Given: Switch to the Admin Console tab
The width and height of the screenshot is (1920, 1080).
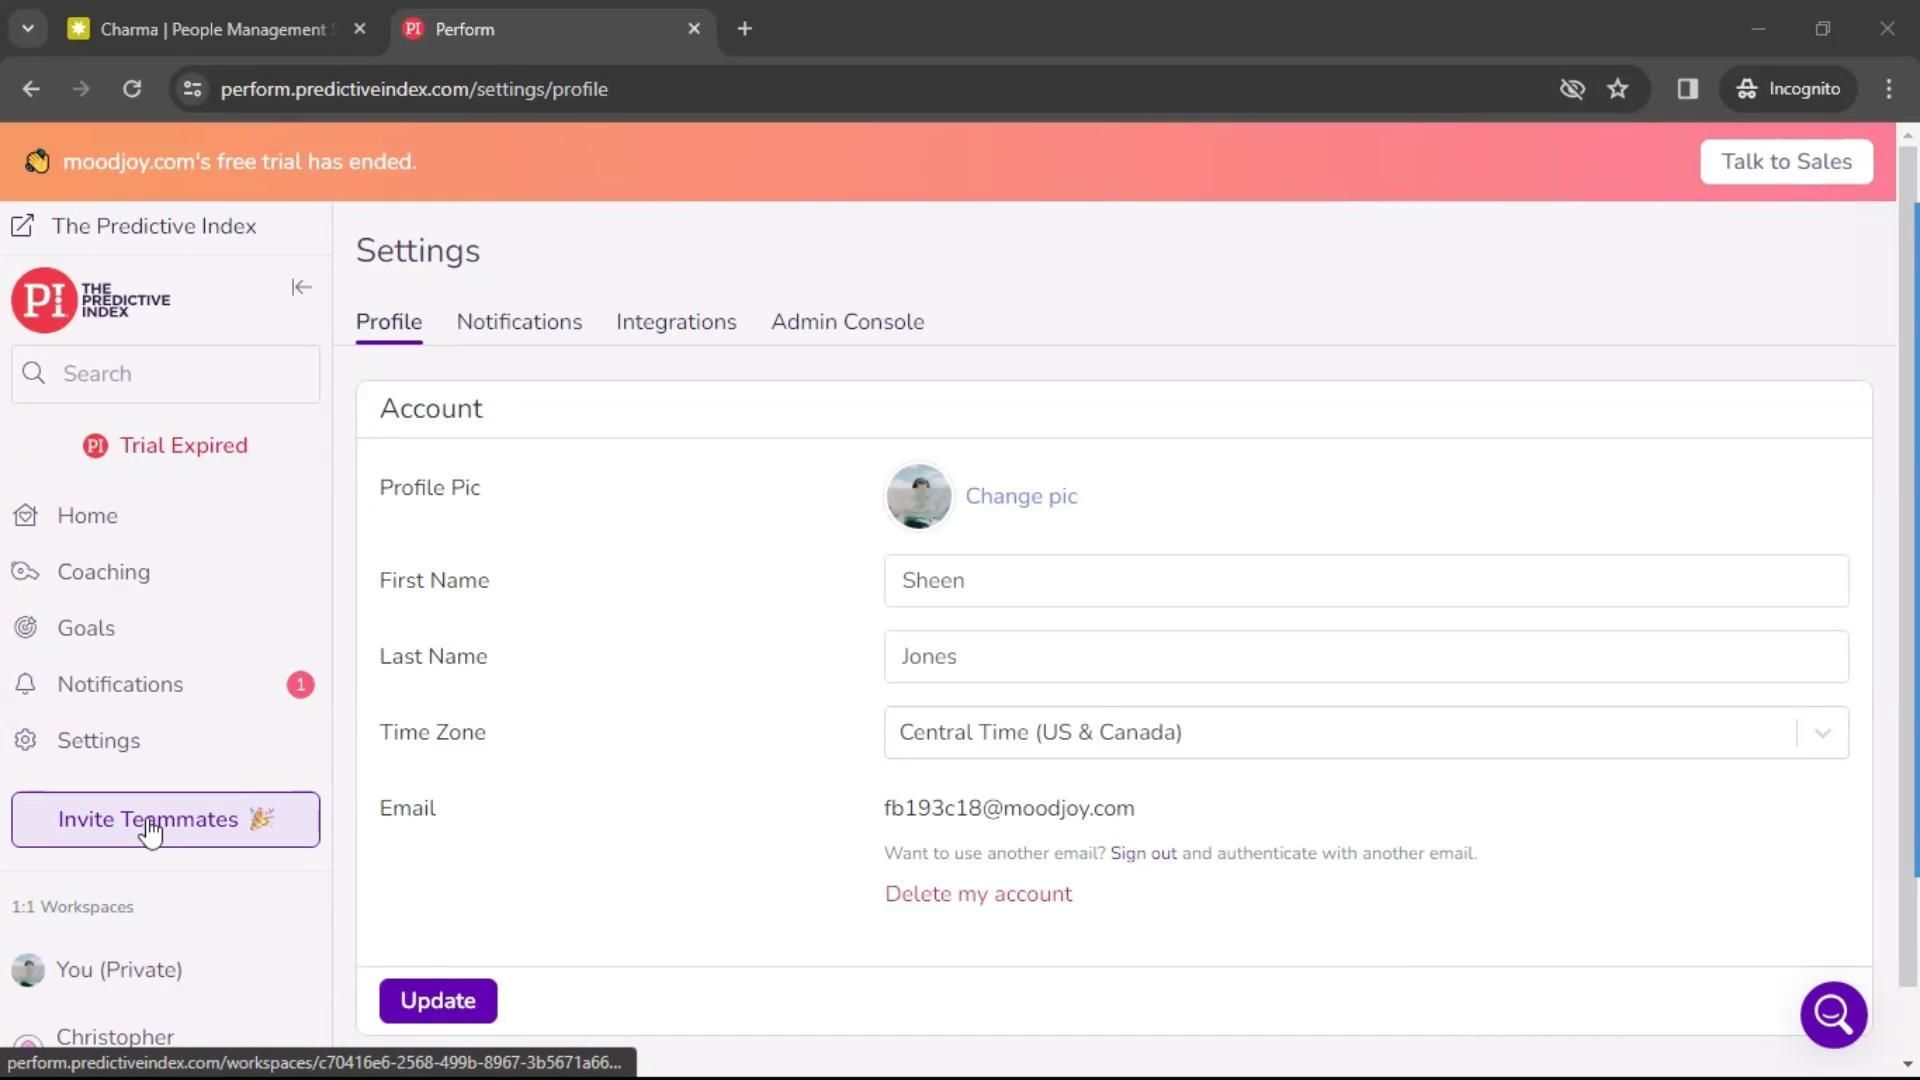Looking at the screenshot, I should [847, 322].
